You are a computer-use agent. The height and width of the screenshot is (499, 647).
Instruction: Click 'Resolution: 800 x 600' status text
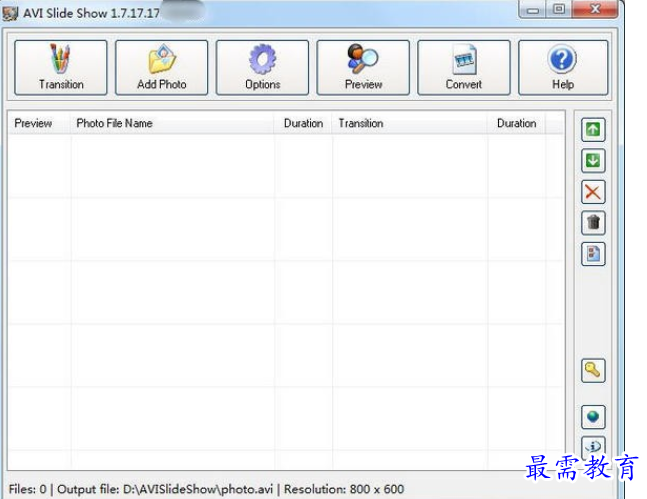(344, 490)
